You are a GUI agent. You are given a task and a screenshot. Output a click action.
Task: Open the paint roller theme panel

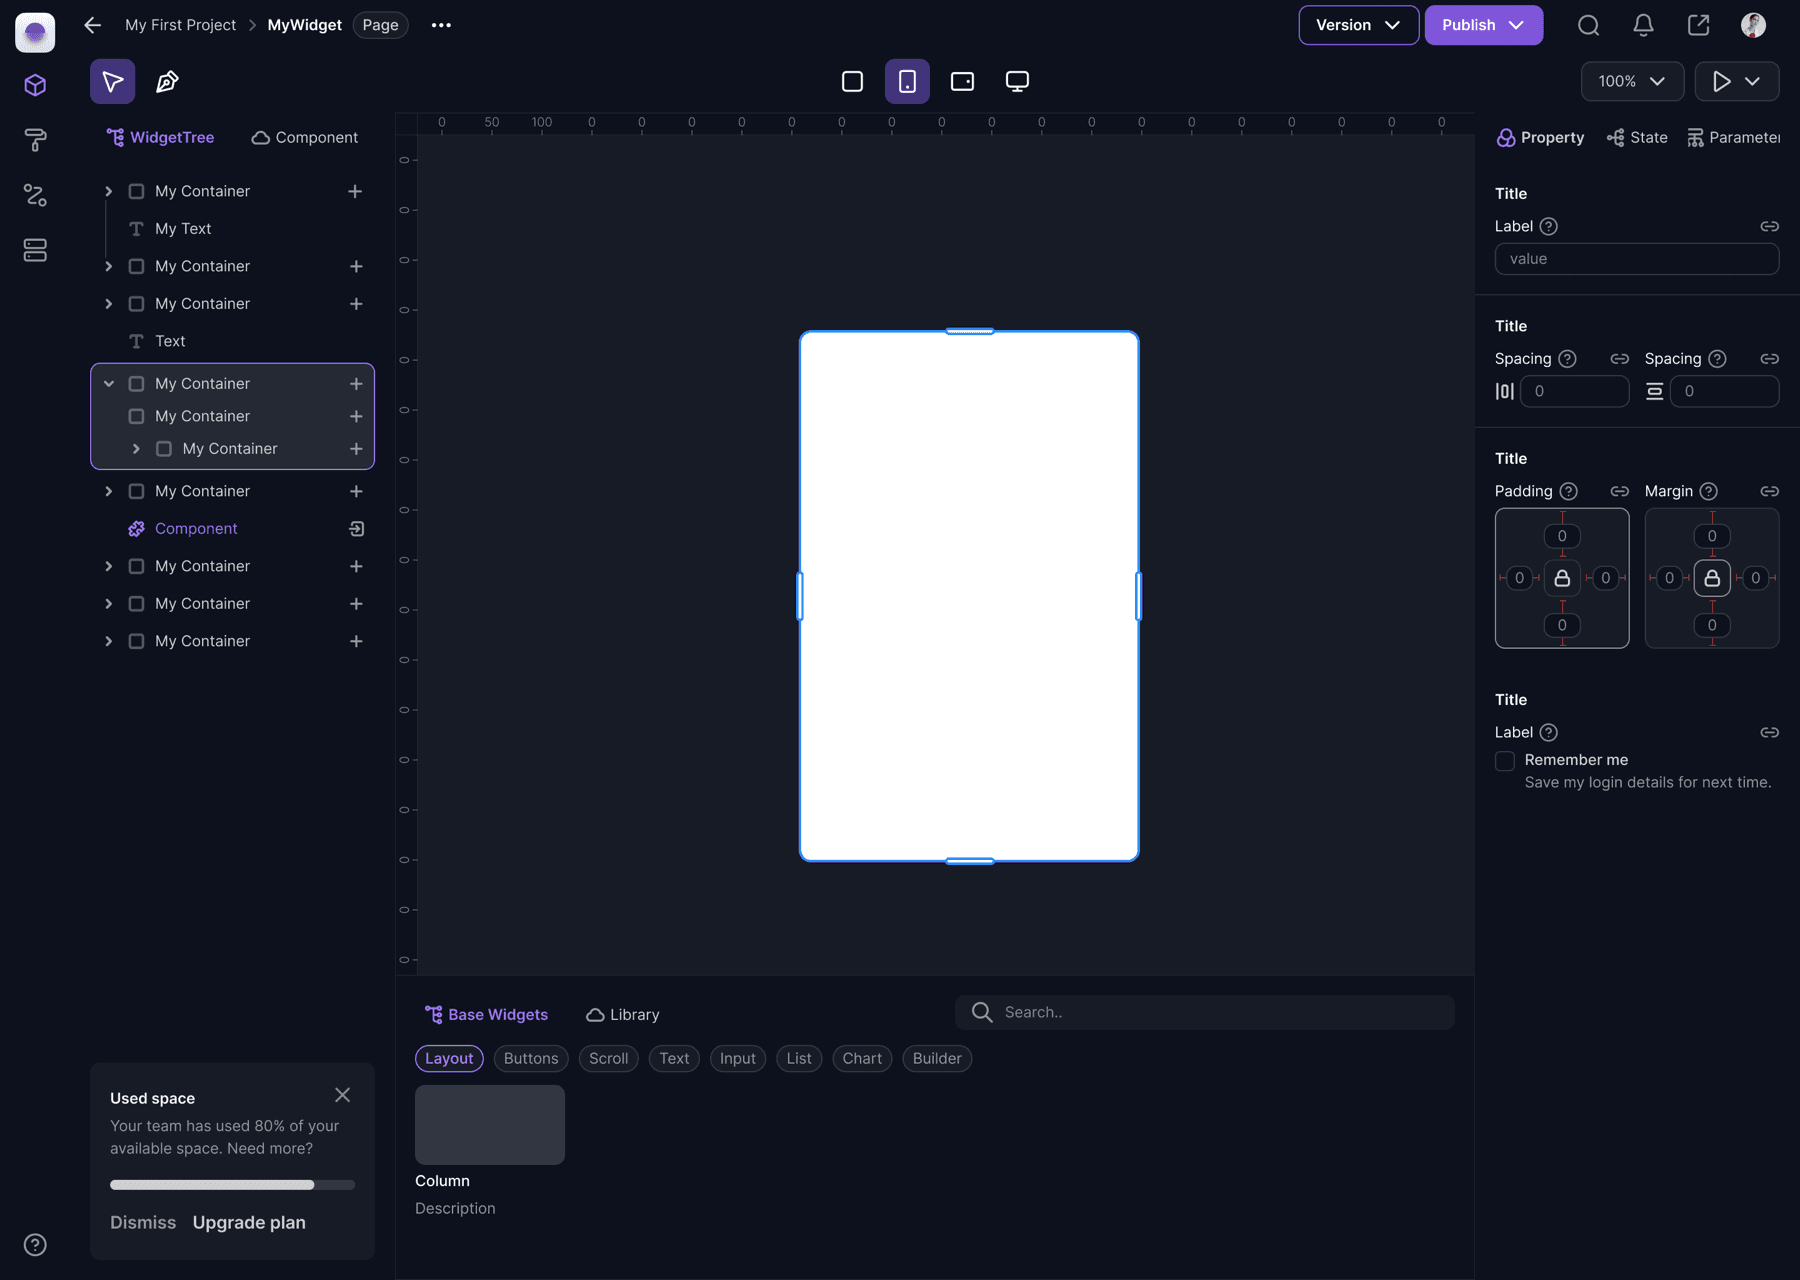click(35, 140)
